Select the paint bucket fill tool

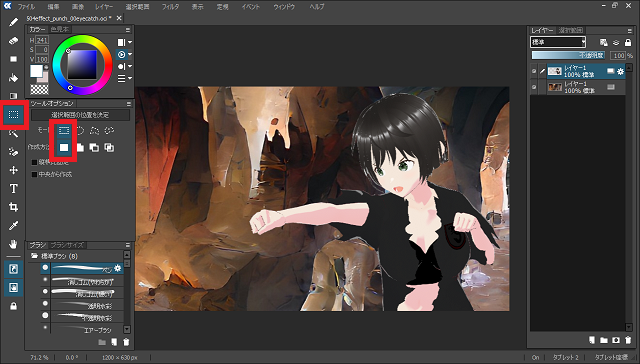click(13, 78)
